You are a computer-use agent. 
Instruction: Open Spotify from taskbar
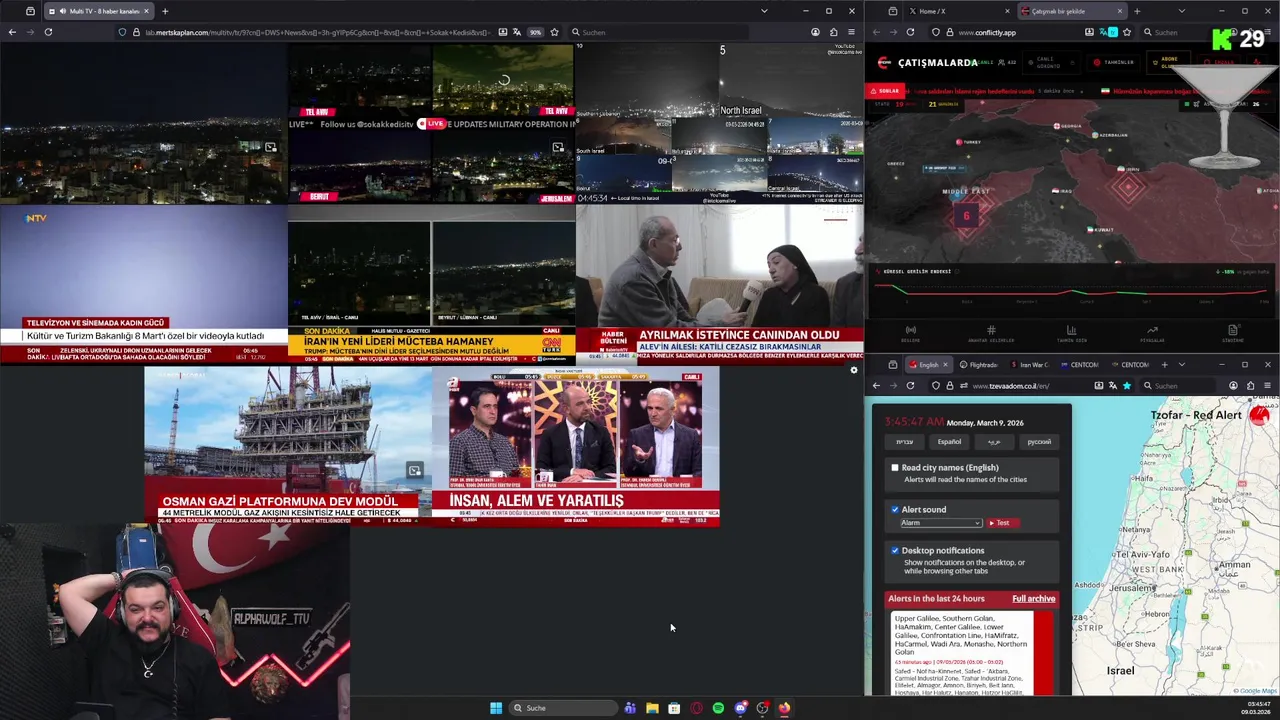[x=718, y=708]
